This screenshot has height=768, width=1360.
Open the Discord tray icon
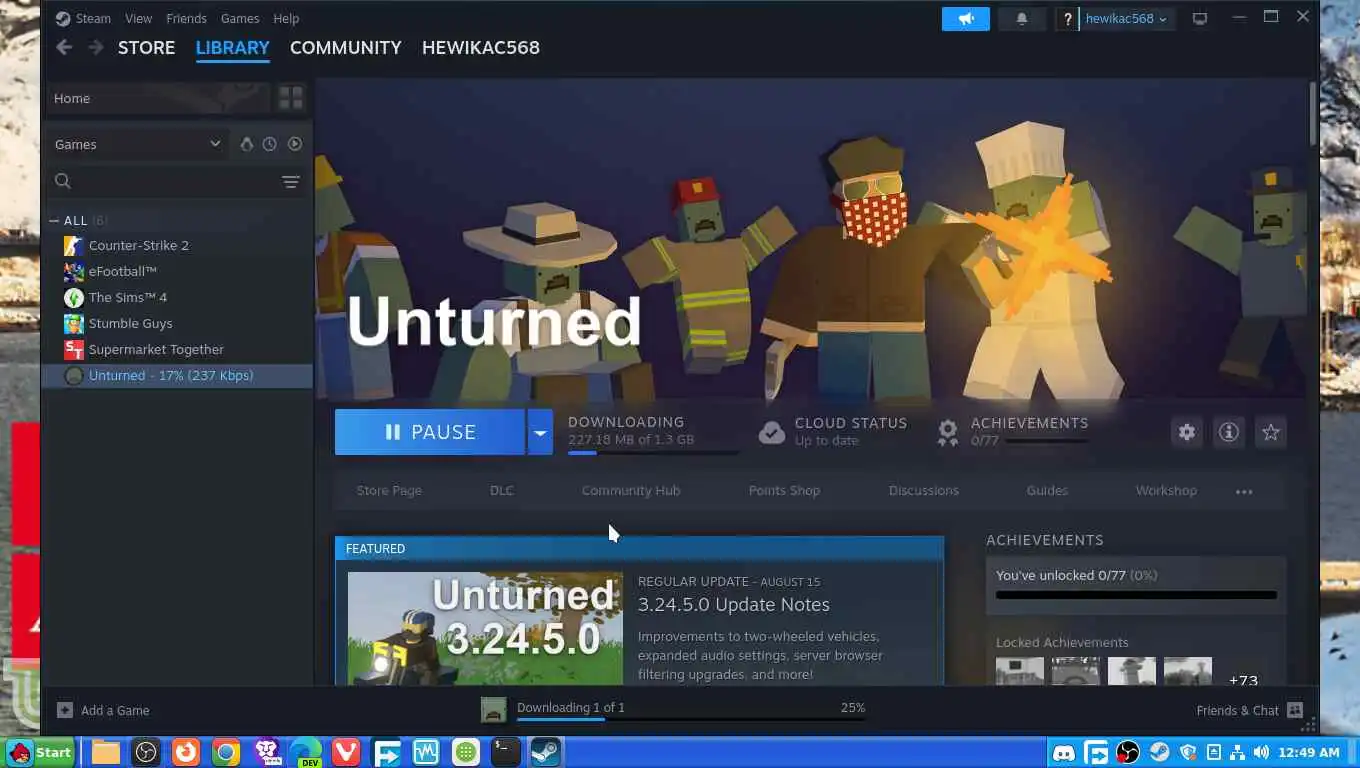coord(1064,752)
